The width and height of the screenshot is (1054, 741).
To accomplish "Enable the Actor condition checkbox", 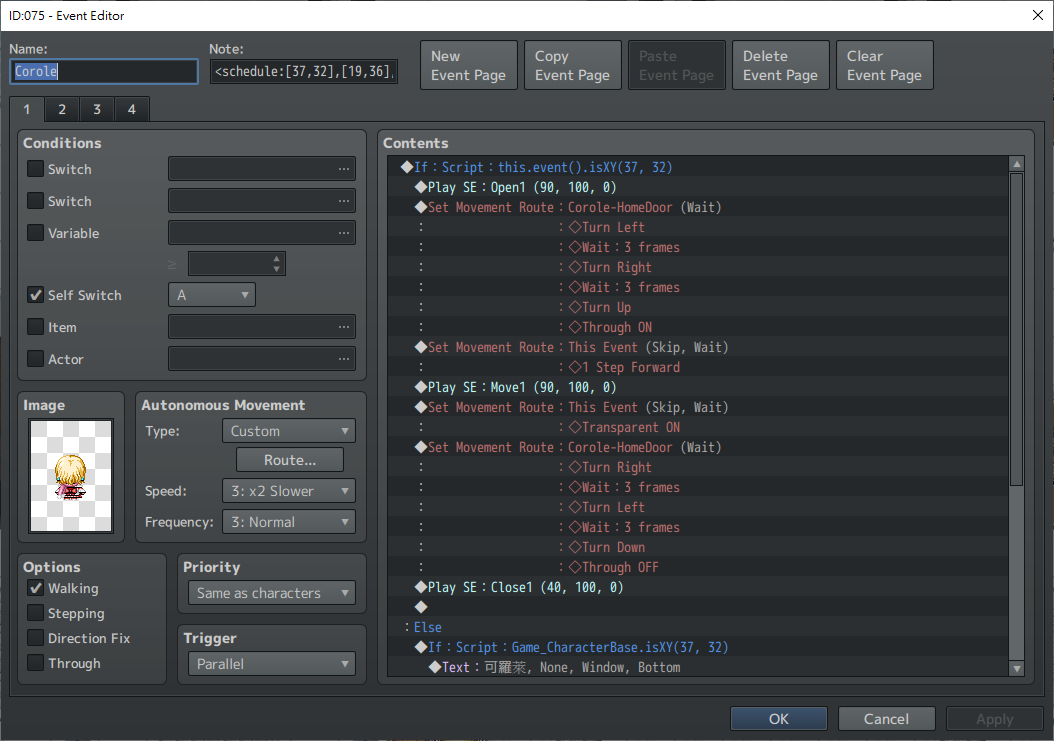I will coord(35,358).
